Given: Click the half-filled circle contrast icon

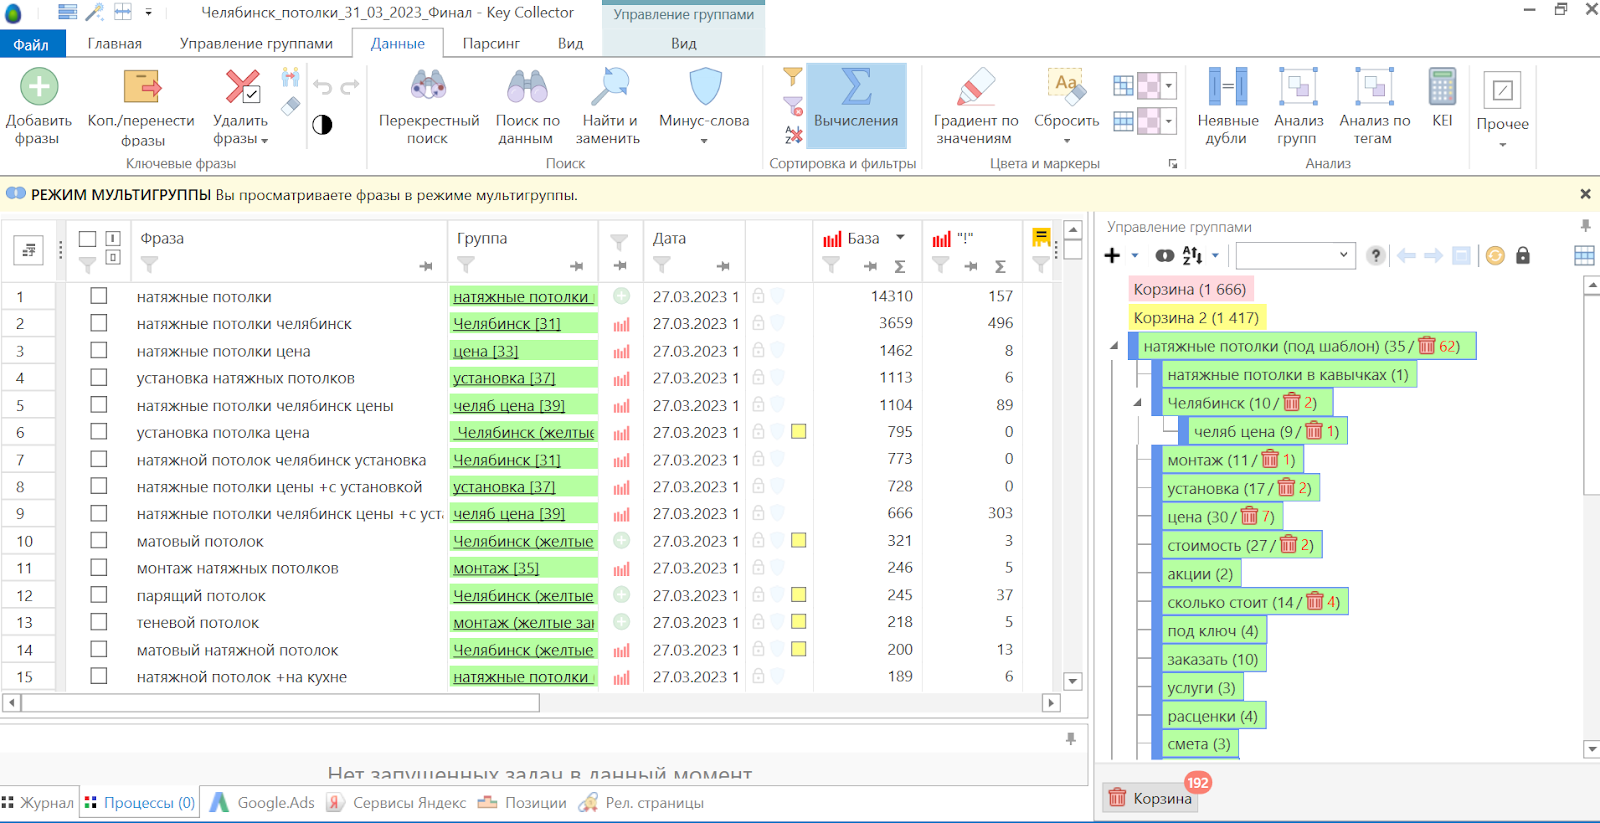Looking at the screenshot, I should click(322, 125).
